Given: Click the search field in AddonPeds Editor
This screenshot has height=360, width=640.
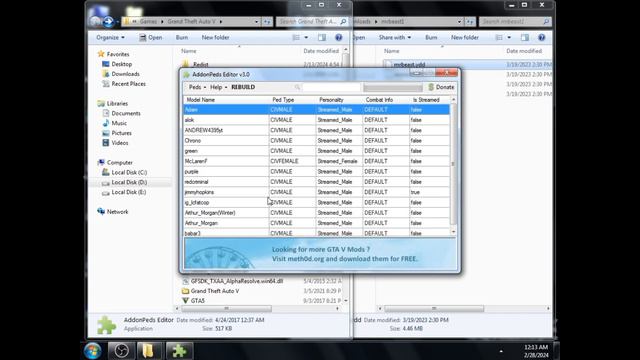Looking at the screenshot, I should (331, 87).
